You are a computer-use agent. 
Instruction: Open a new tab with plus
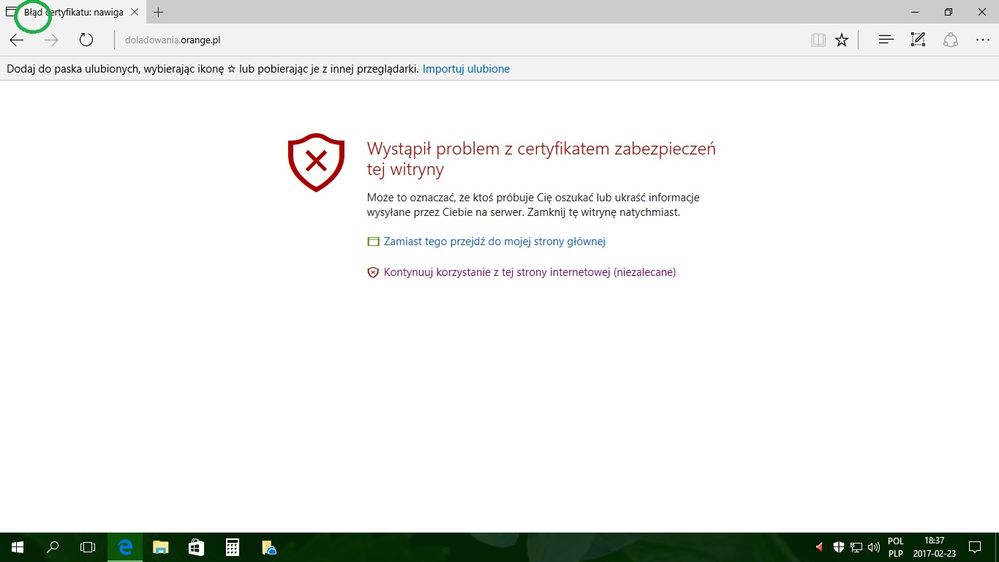[158, 12]
